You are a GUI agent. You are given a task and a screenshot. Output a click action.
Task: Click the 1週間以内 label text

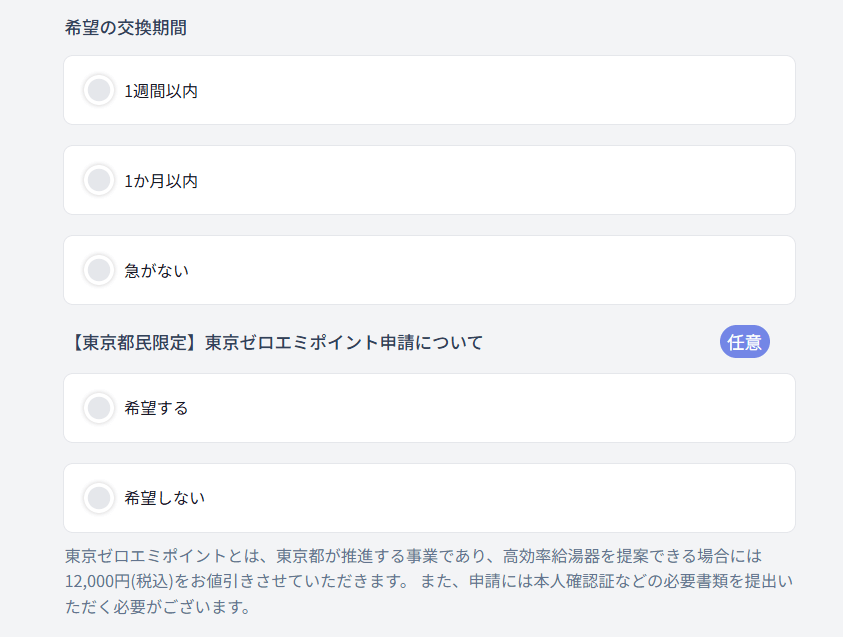[161, 91]
